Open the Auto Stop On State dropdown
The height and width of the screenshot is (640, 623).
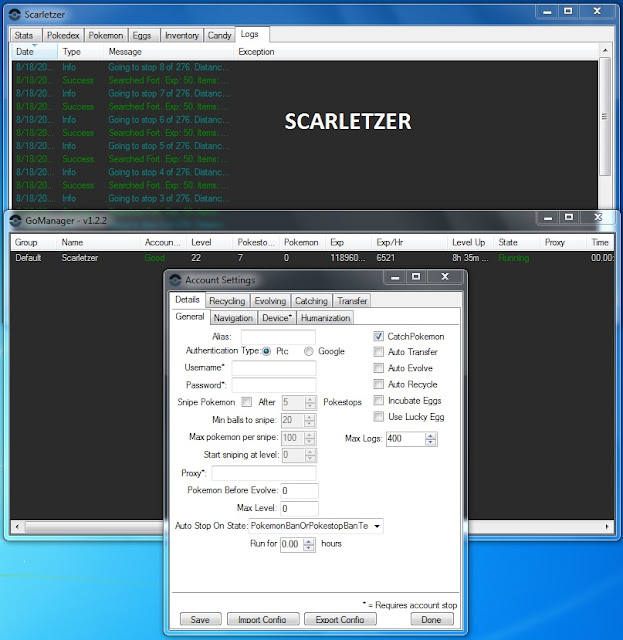coord(377,526)
